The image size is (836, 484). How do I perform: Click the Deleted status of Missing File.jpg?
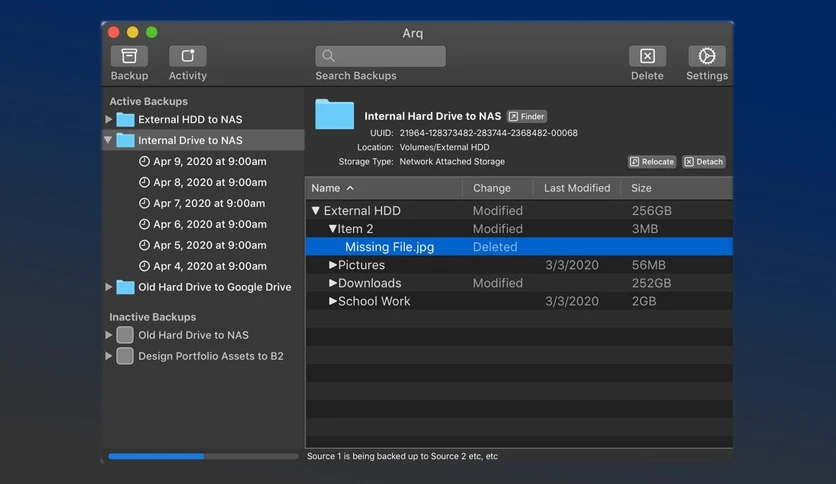pyautogui.click(x=495, y=247)
